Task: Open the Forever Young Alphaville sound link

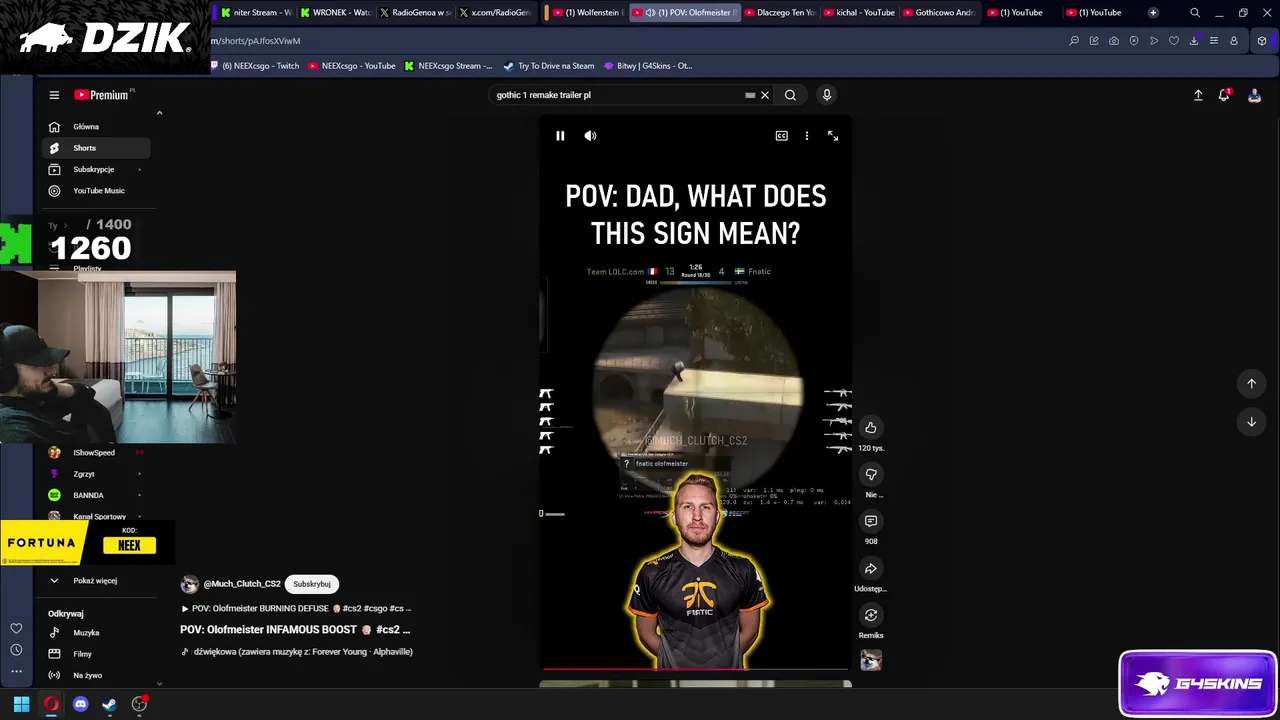Action: [x=296, y=652]
